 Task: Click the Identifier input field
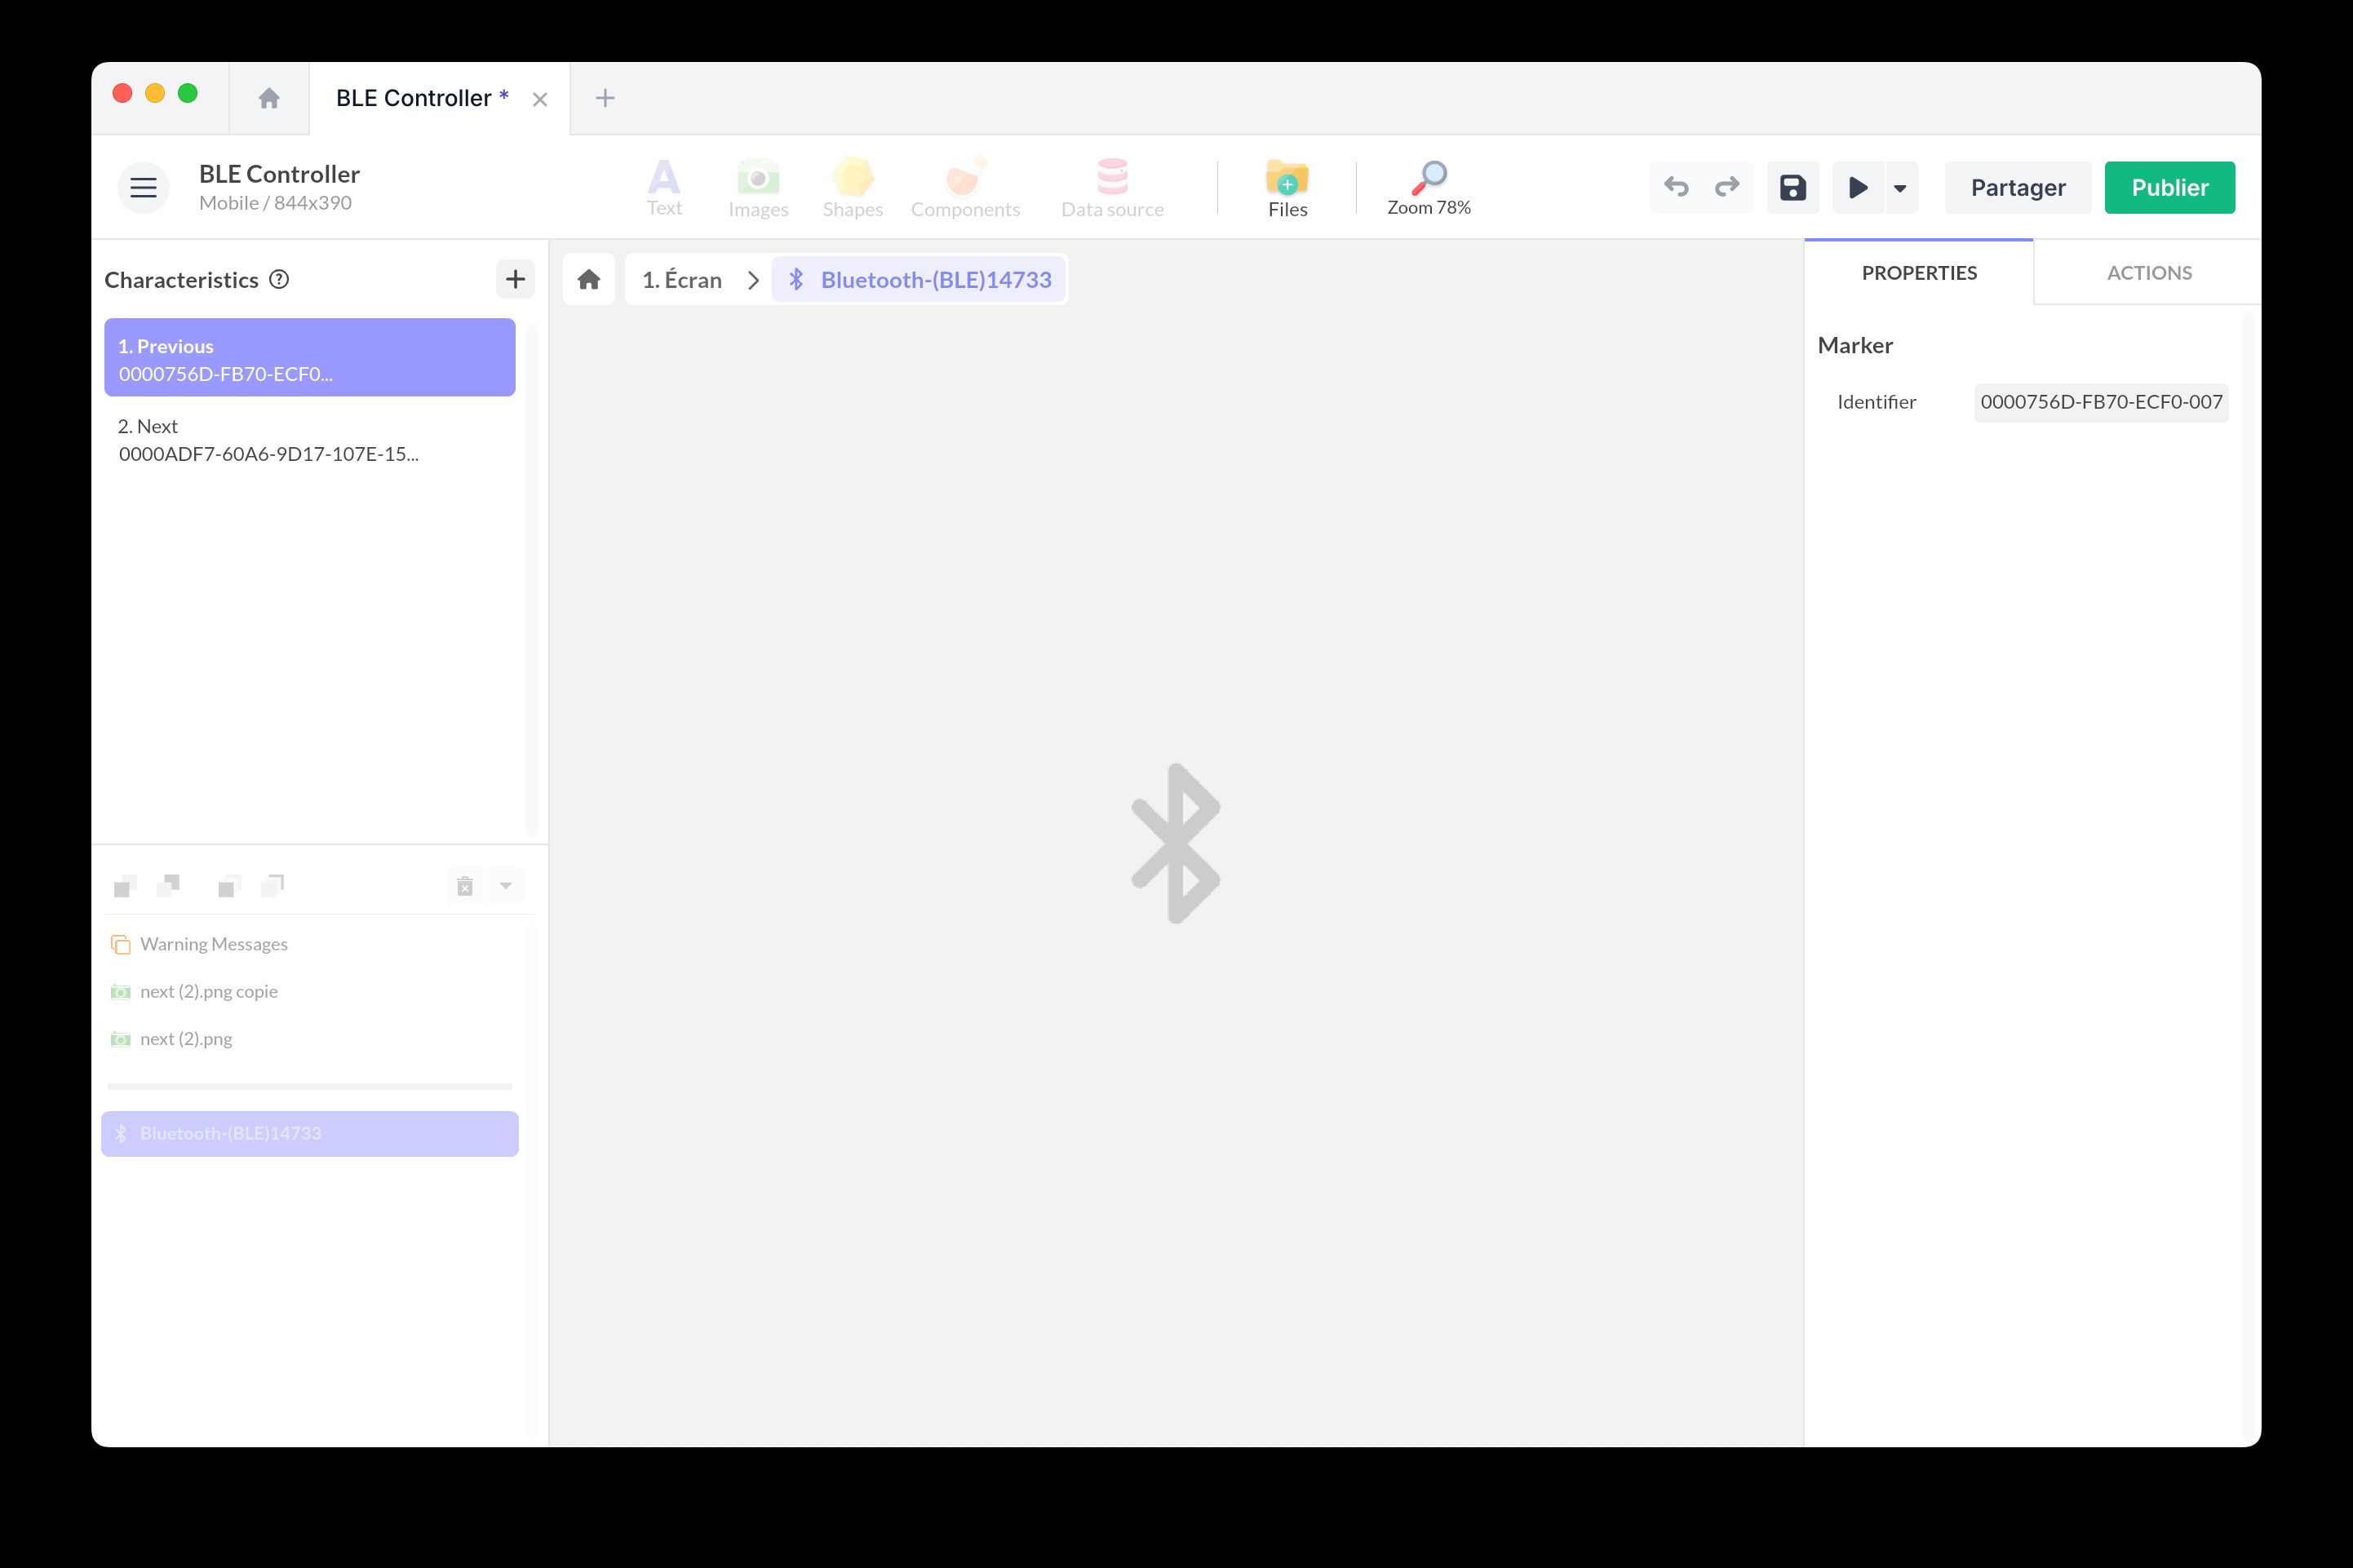coord(2100,402)
